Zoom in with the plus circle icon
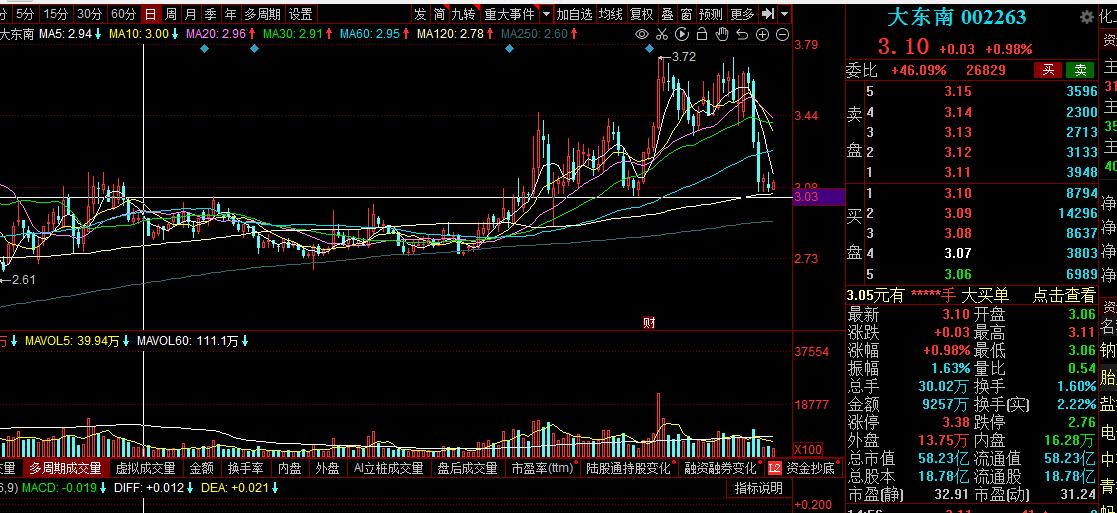This screenshot has height=513, width=1117. pyautogui.click(x=762, y=34)
